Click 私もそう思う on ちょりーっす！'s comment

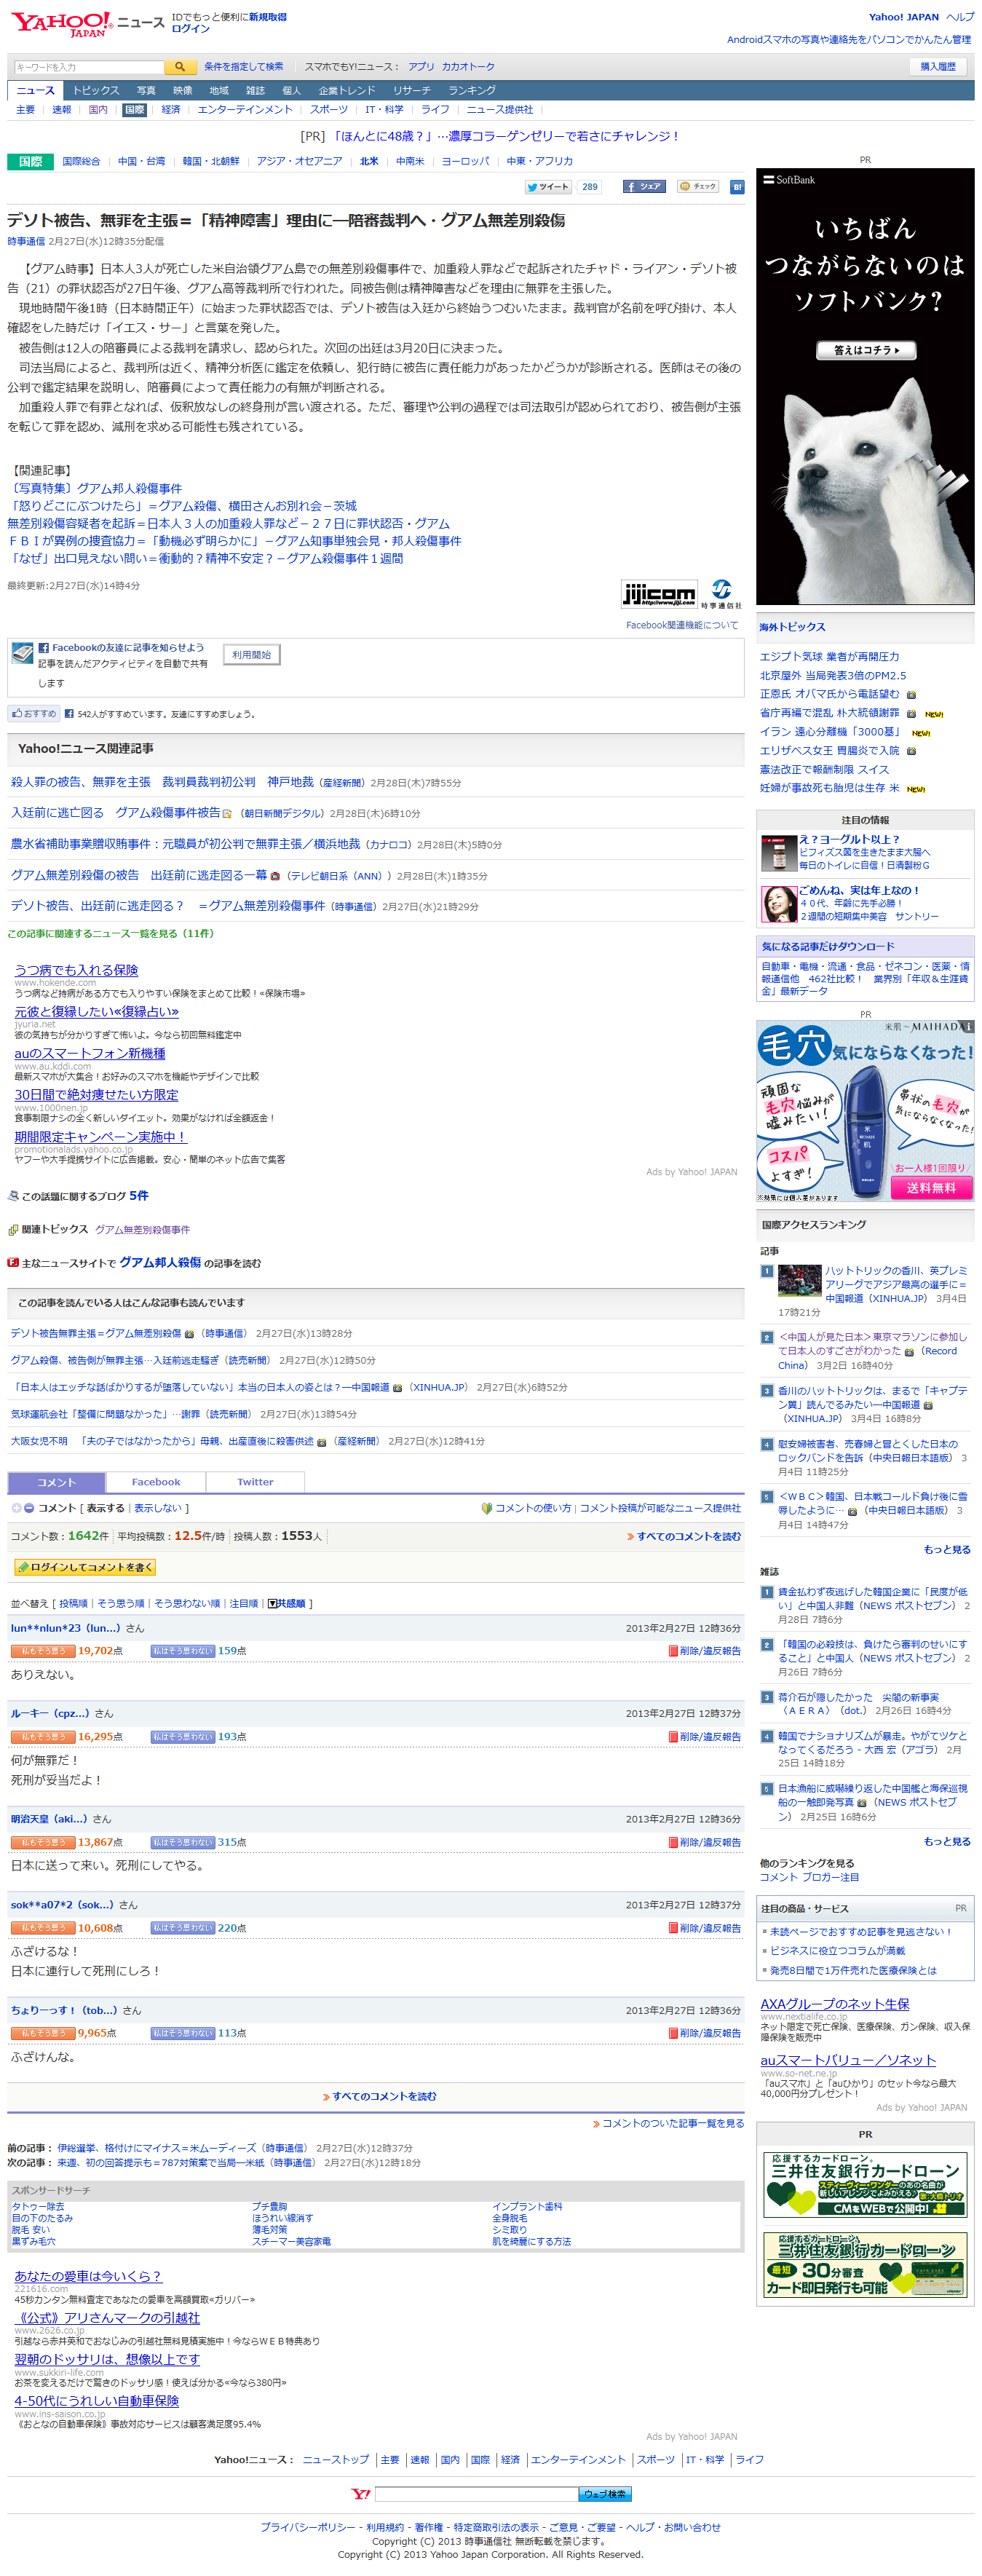coord(43,2033)
